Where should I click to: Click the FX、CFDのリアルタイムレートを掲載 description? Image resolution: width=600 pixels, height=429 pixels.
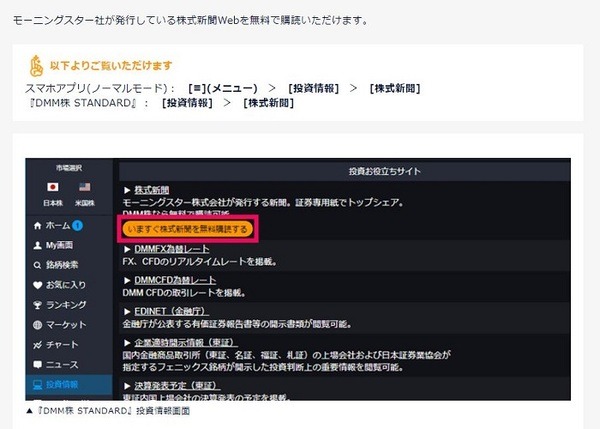click(x=199, y=262)
